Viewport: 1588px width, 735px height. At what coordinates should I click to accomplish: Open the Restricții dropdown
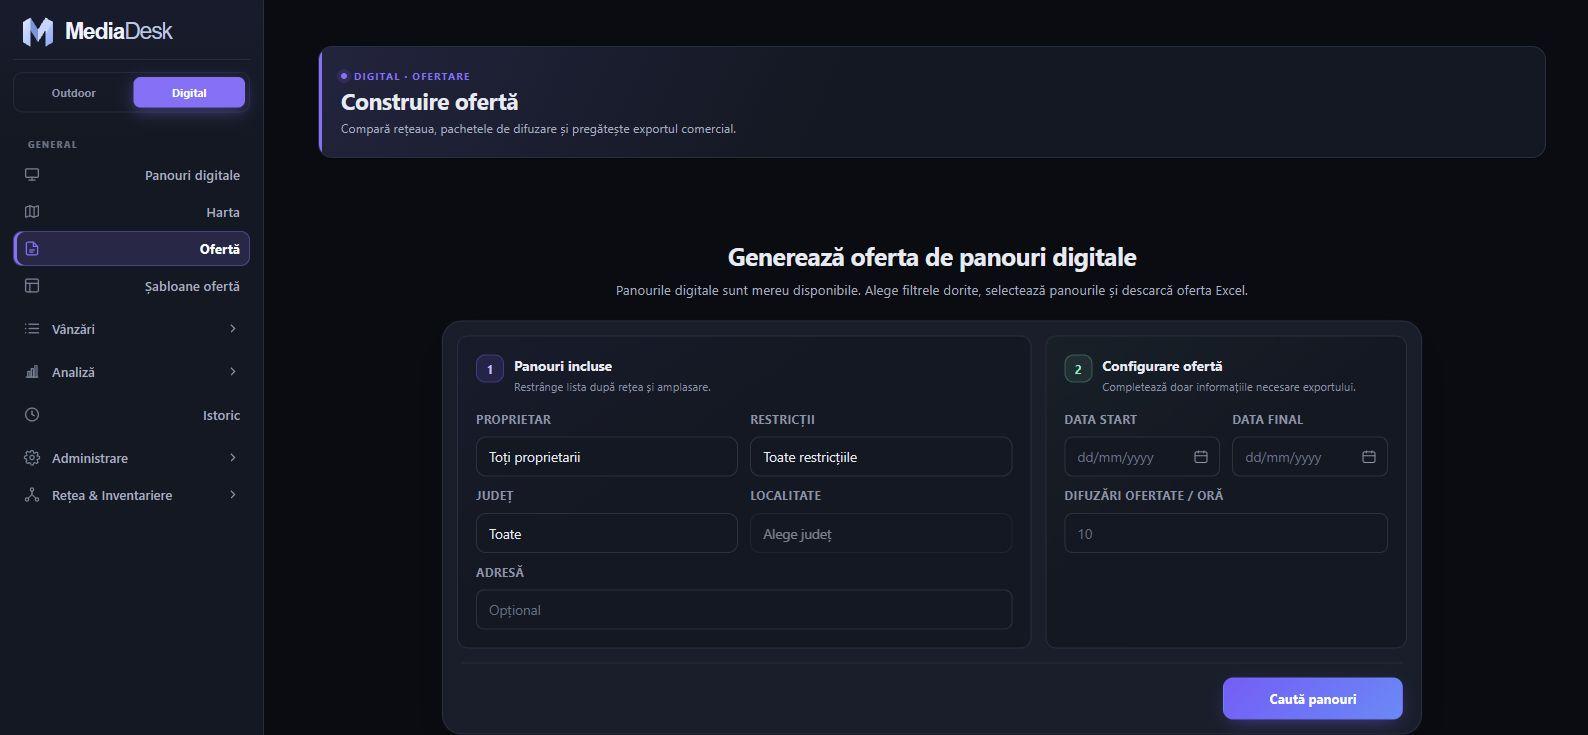(x=881, y=457)
